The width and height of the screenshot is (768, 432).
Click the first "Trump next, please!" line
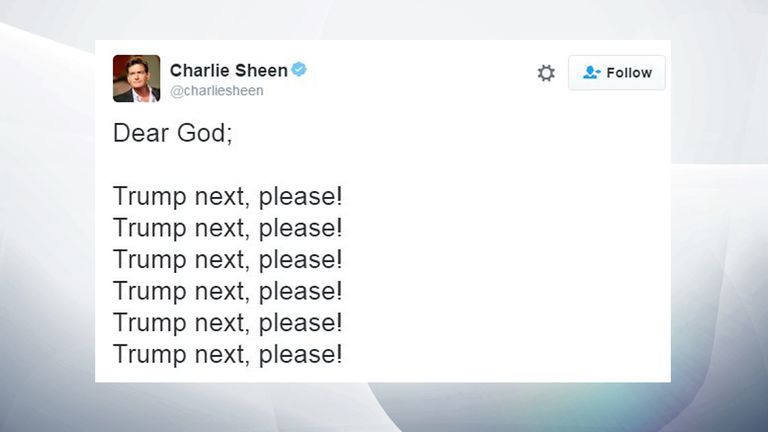(x=228, y=197)
